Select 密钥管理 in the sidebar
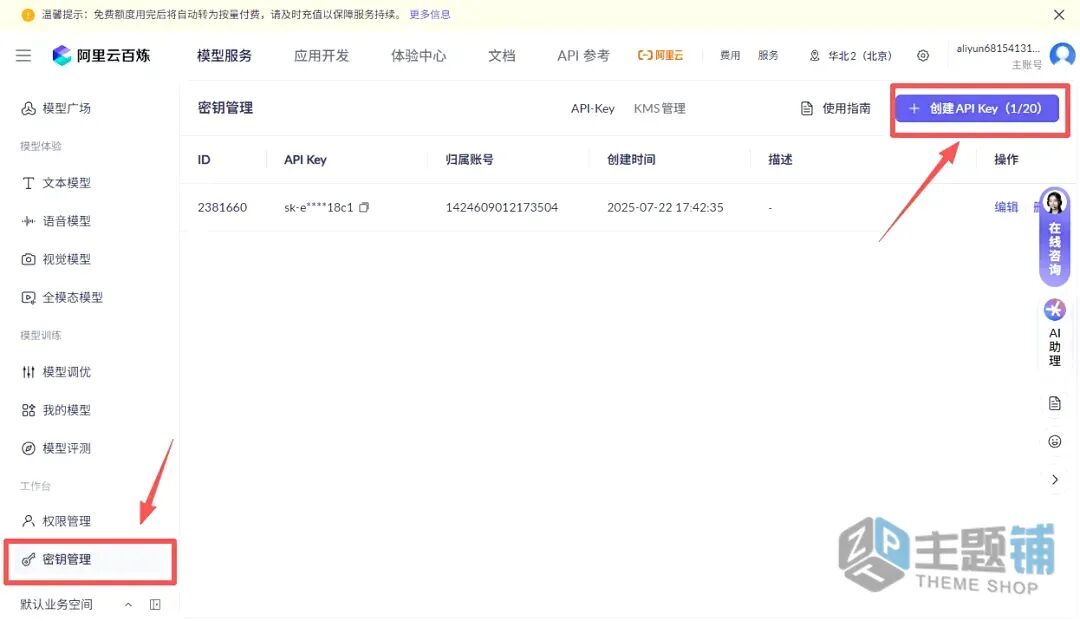1080x621 pixels. [x=90, y=560]
